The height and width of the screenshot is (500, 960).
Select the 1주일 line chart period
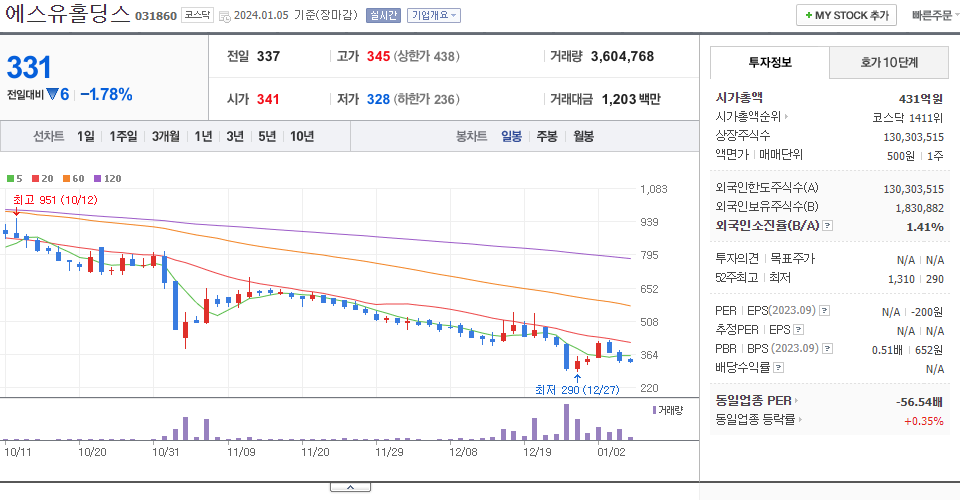123,136
